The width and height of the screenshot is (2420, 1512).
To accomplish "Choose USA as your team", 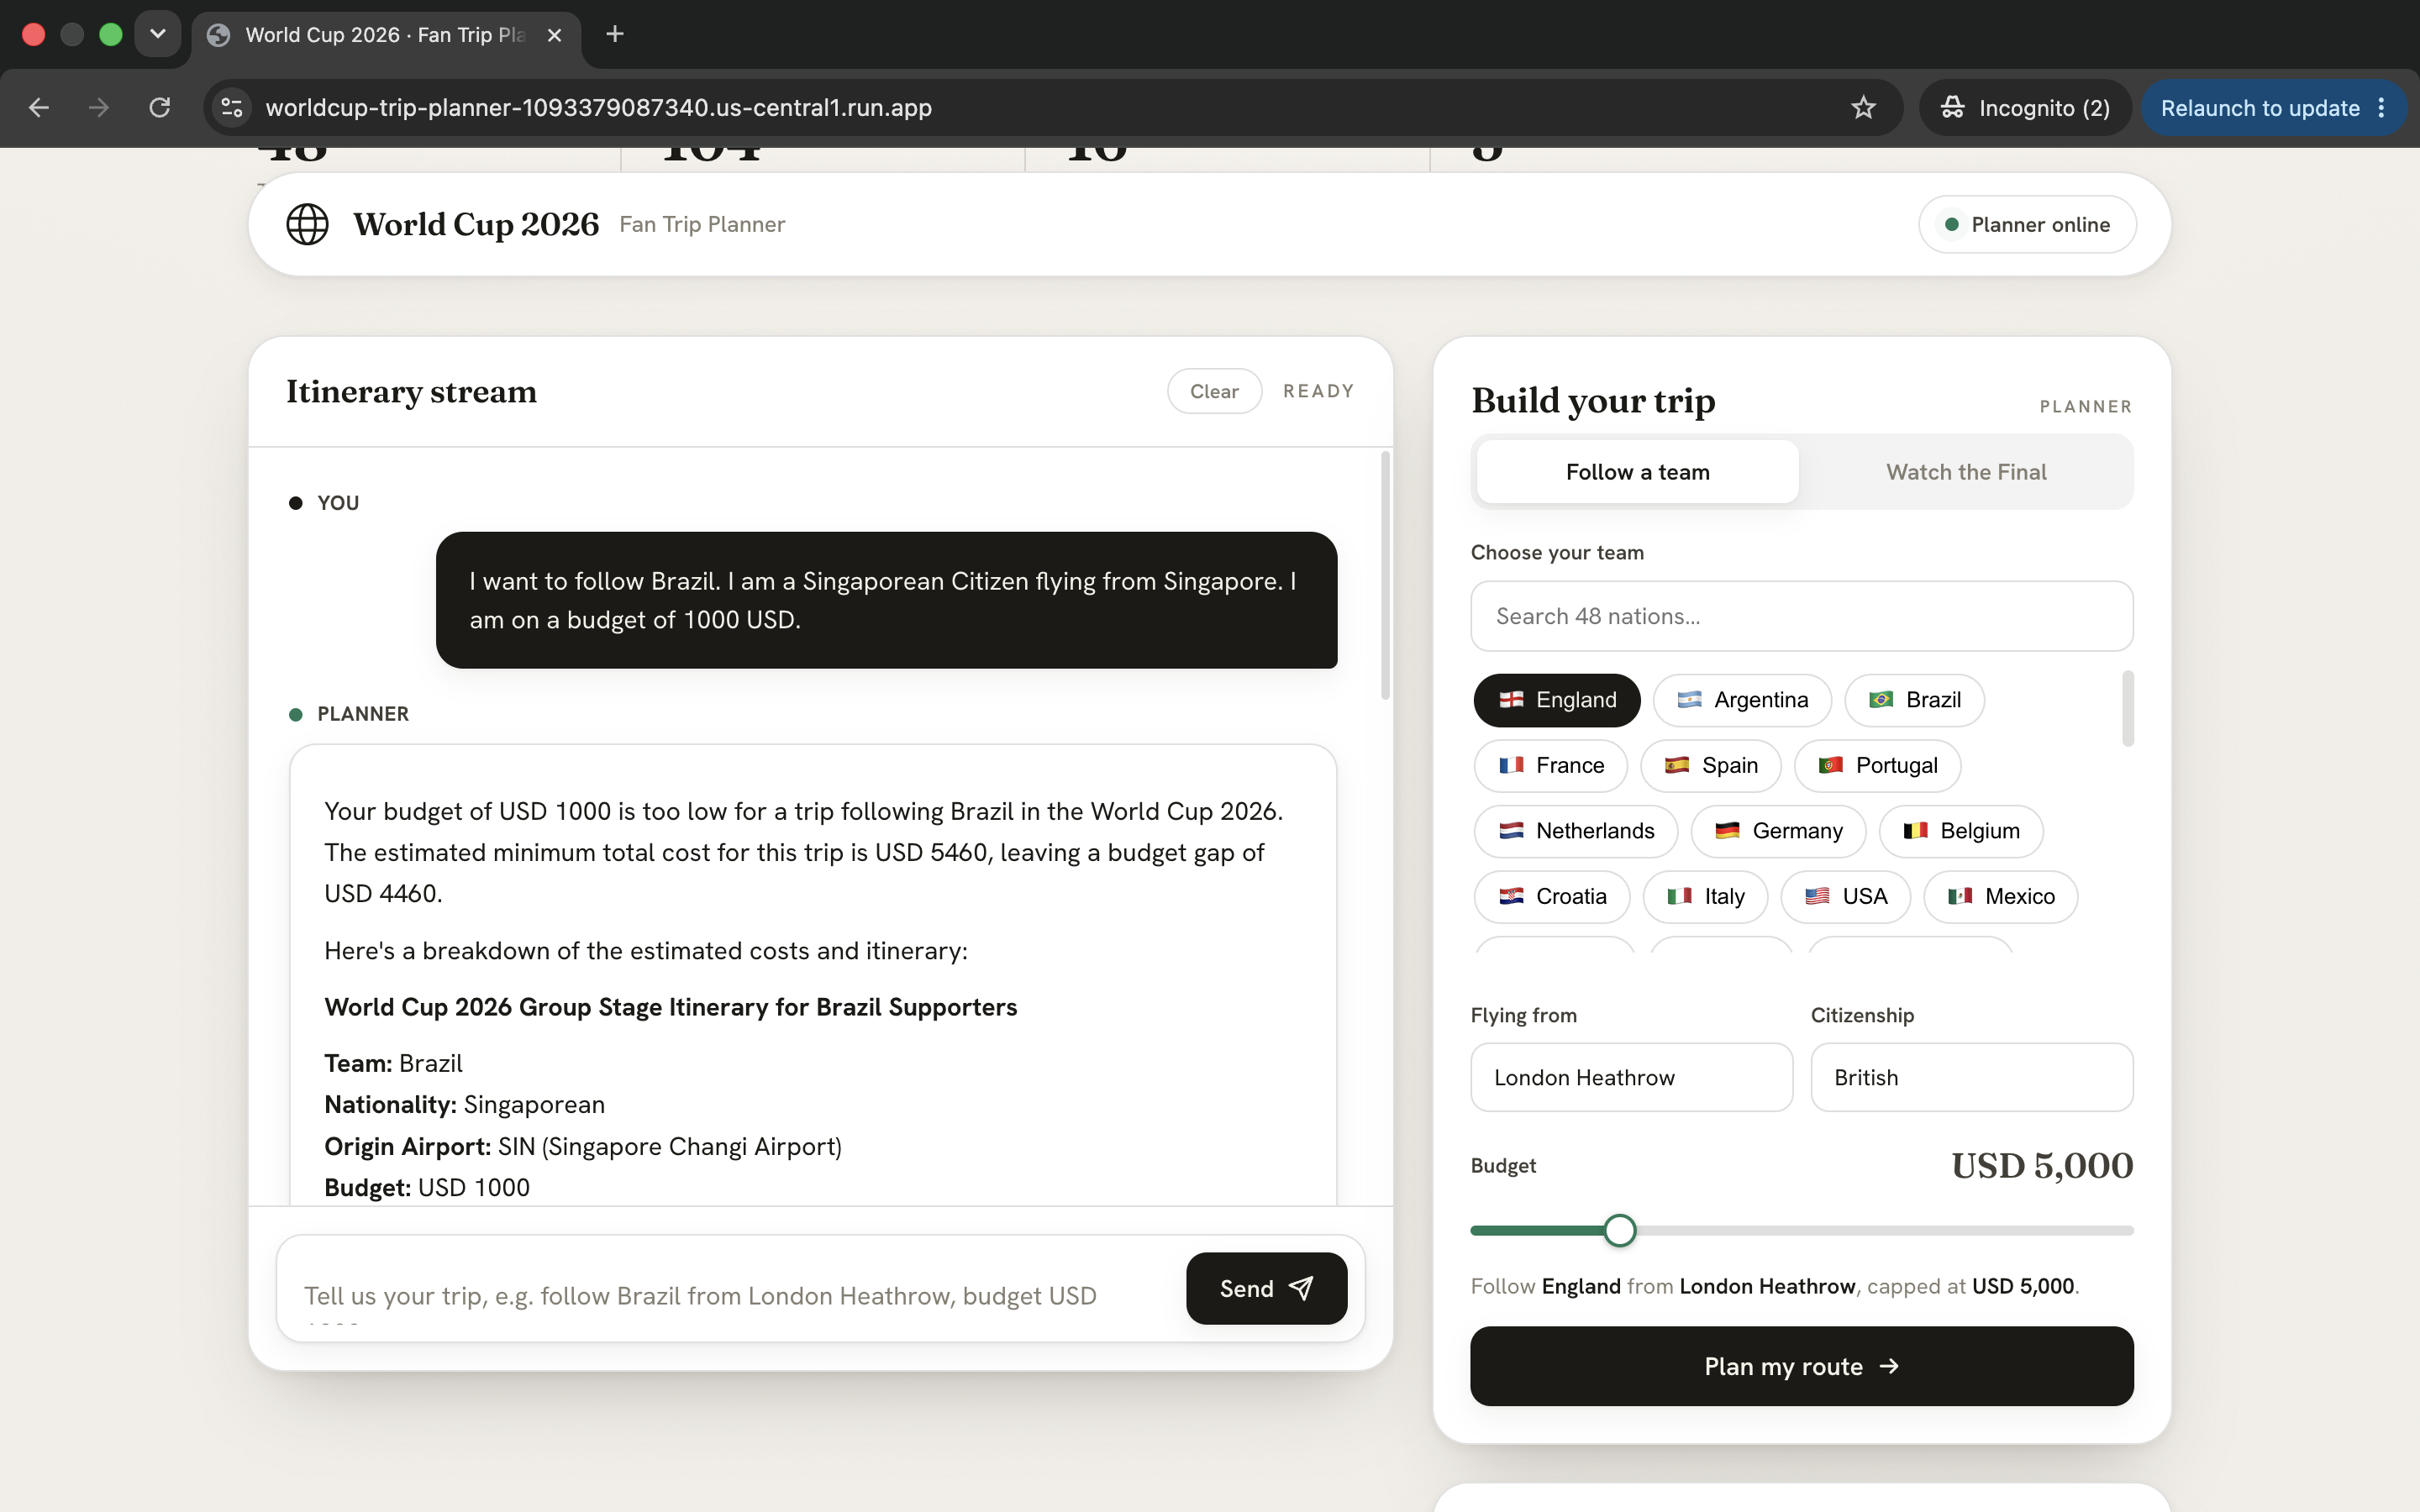I will 1846,897.
